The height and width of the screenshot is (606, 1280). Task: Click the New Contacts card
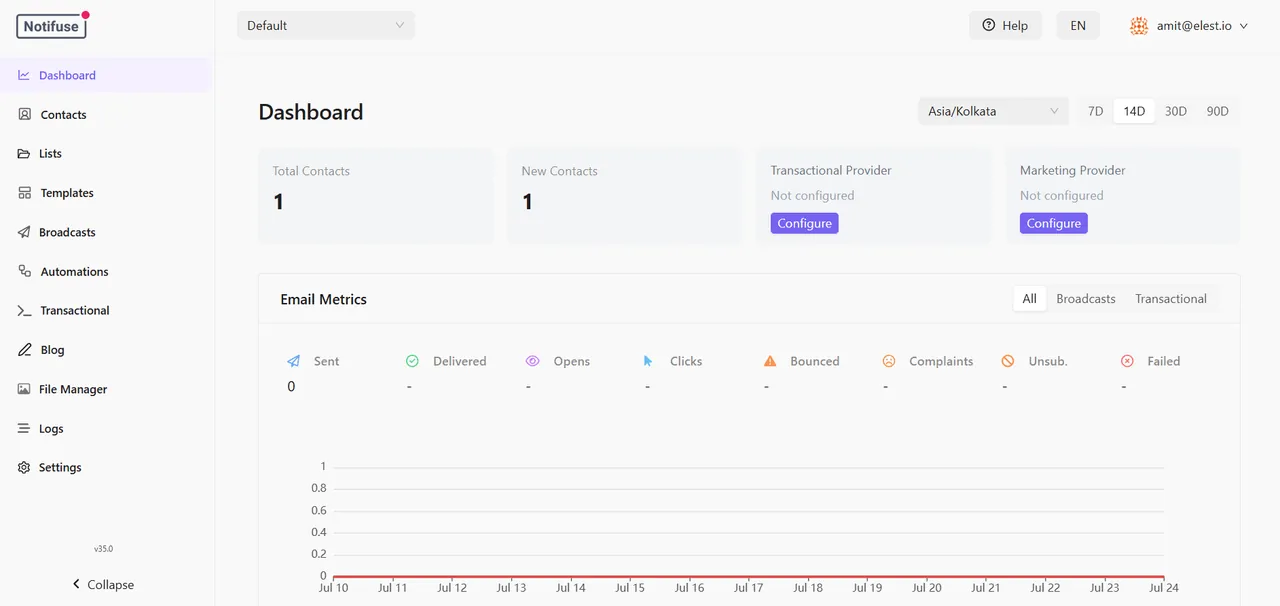[625, 196]
